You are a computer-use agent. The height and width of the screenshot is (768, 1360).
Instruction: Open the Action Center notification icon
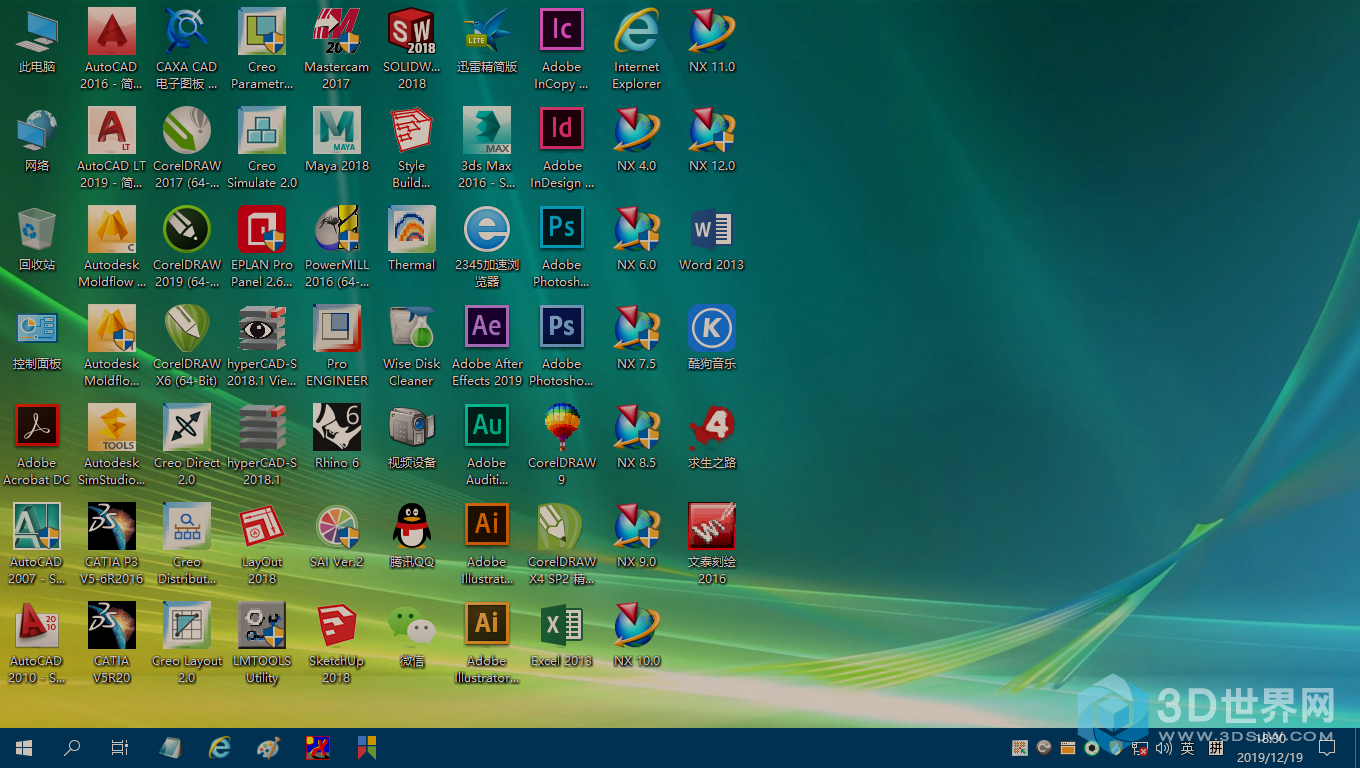point(1327,747)
